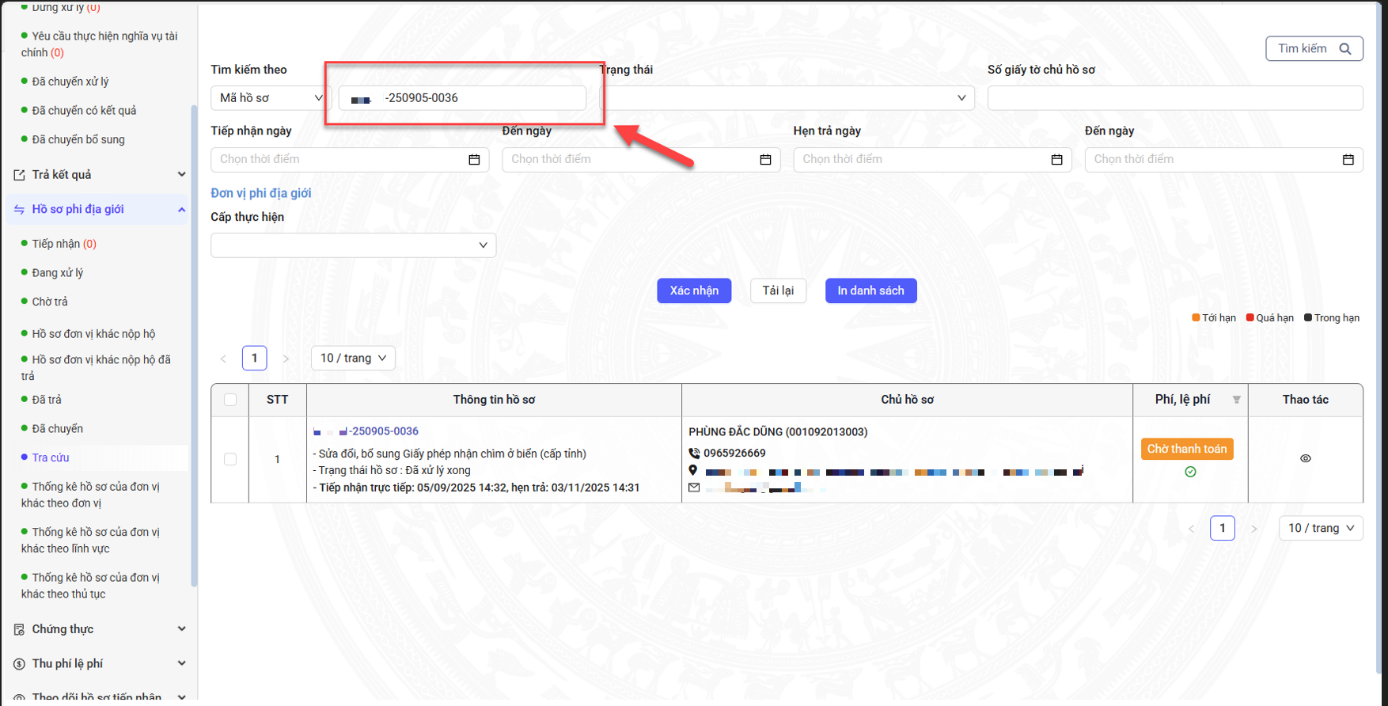This screenshot has height=706, width=1388.
Task: Click the Thu phí lệ phí dollar icon
Action: click(19, 664)
